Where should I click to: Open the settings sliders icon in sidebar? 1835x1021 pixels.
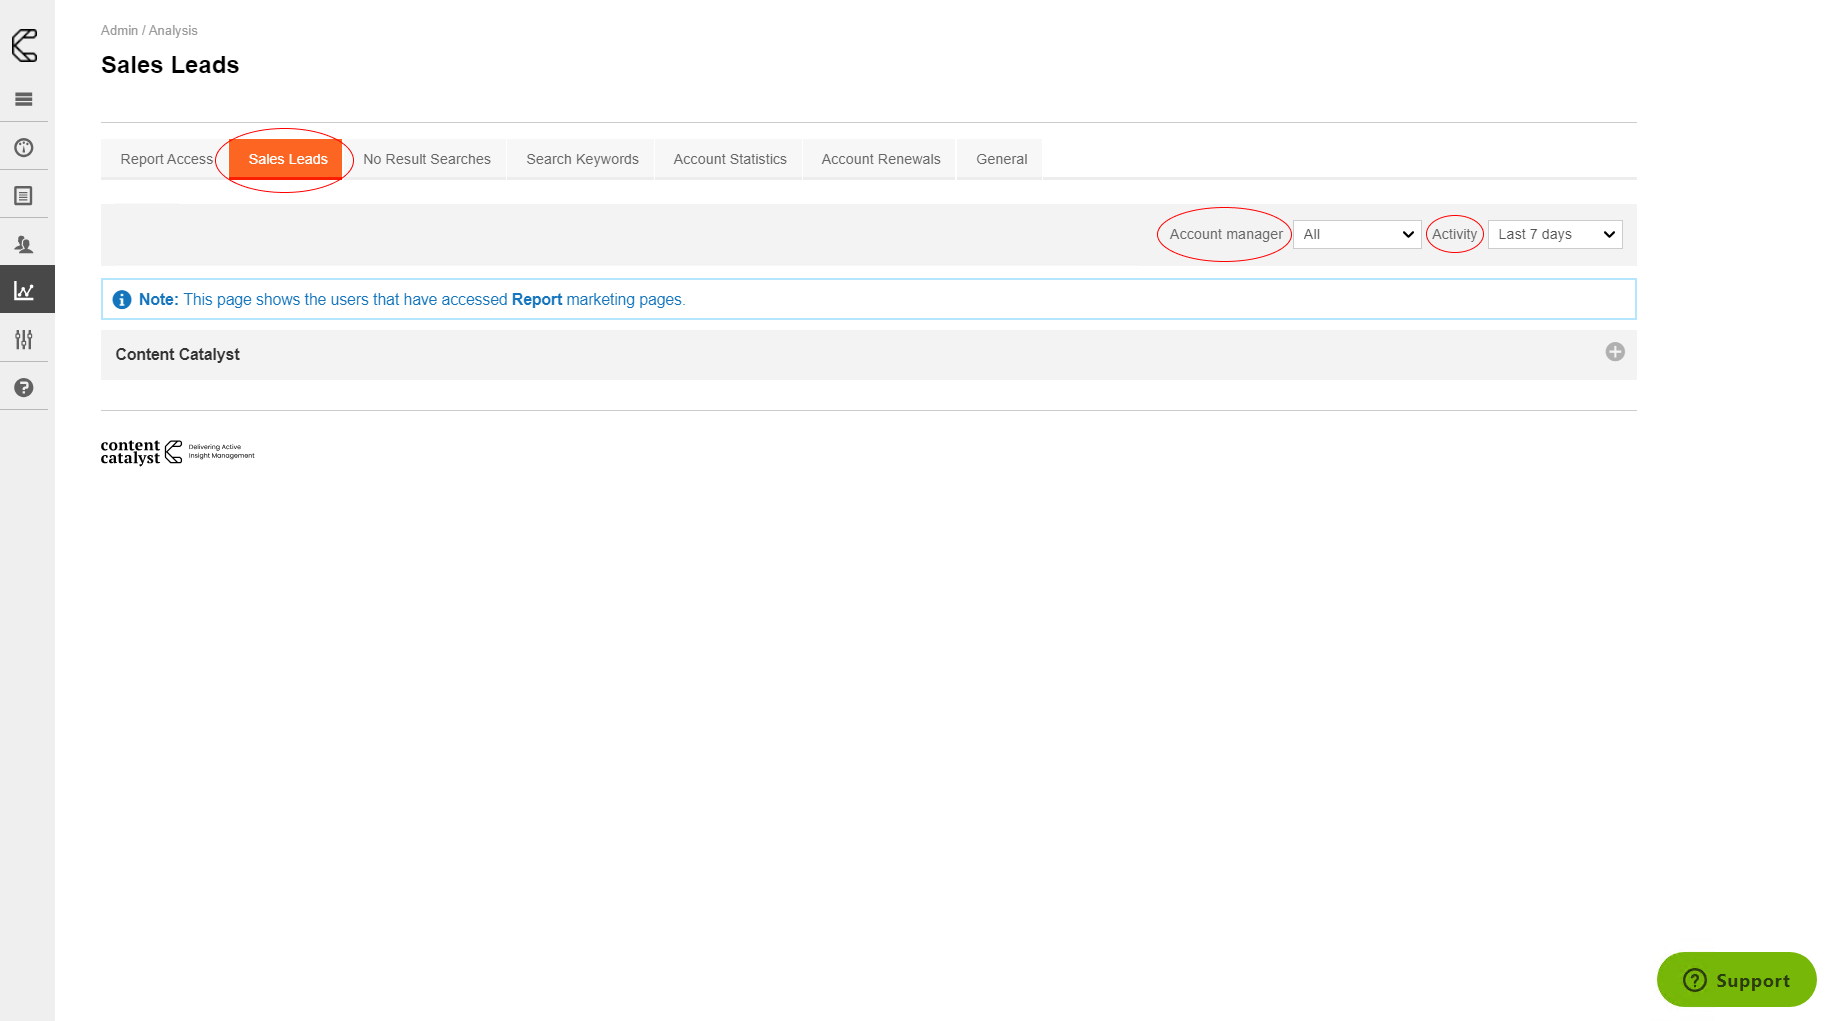point(24,340)
